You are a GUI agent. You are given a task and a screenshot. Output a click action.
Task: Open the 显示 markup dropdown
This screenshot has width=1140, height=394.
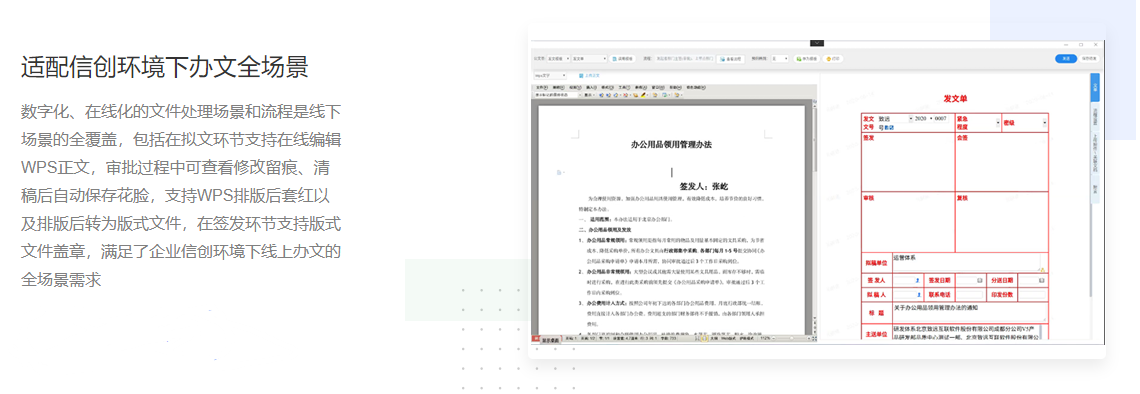(589, 95)
